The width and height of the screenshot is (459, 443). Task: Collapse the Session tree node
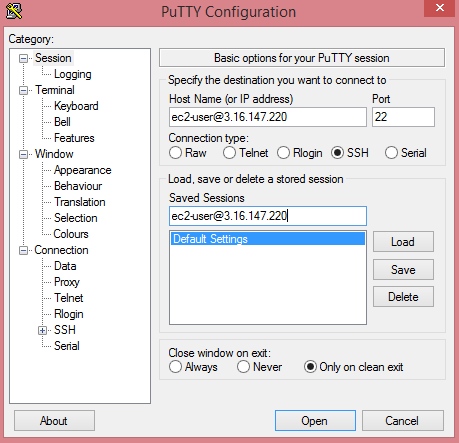[x=23, y=59]
